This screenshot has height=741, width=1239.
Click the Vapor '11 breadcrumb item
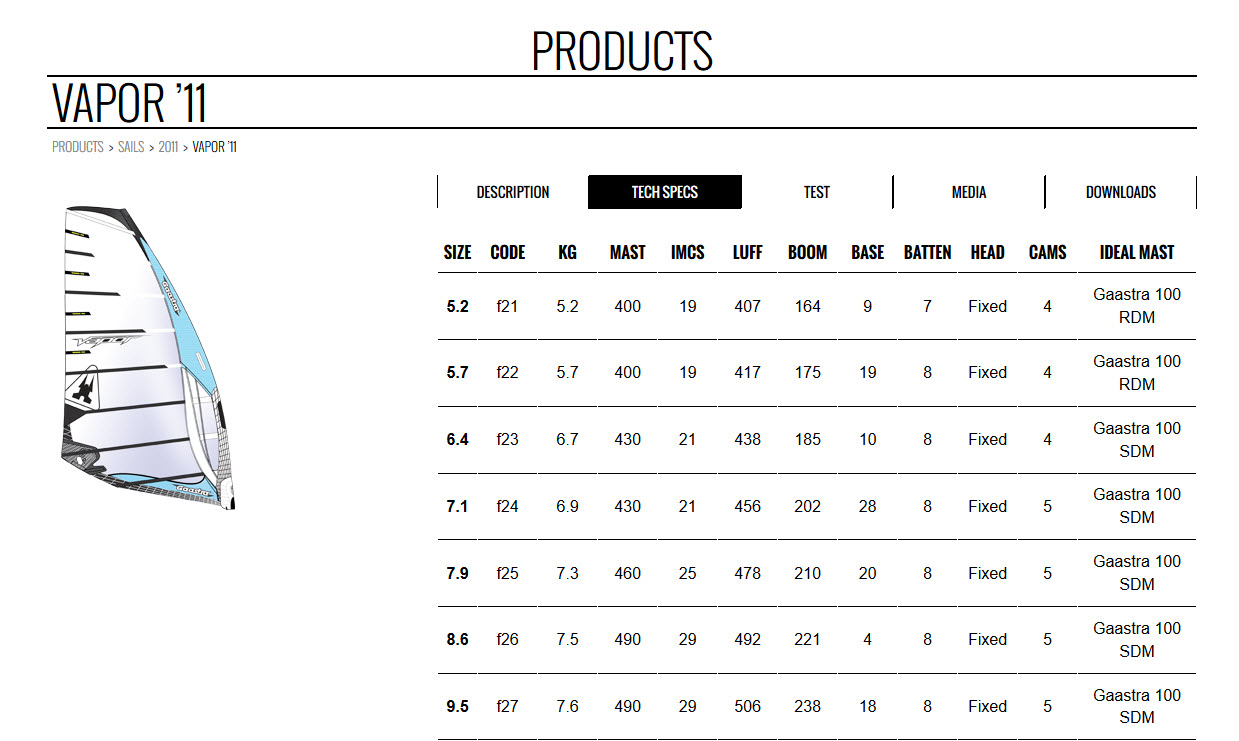pyautogui.click(x=214, y=147)
